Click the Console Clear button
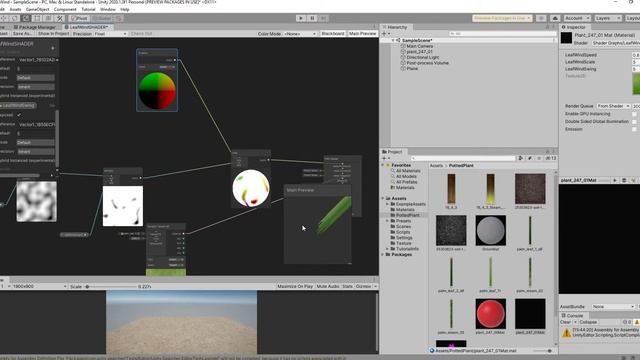This screenshot has height=360, width=640. point(565,322)
